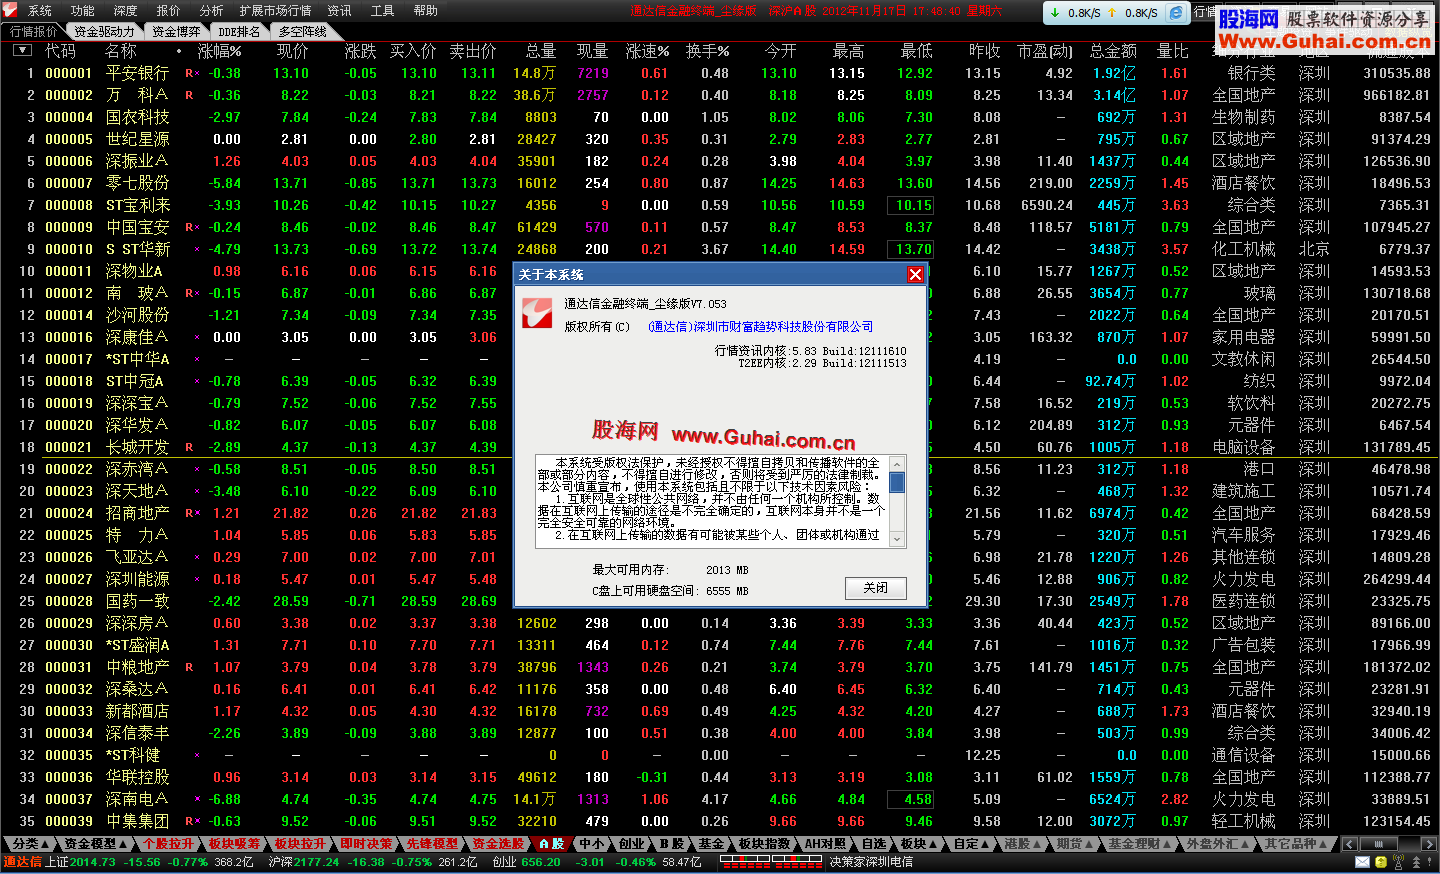
Task: Sort the table by 现价 column header
Action: coord(292,50)
